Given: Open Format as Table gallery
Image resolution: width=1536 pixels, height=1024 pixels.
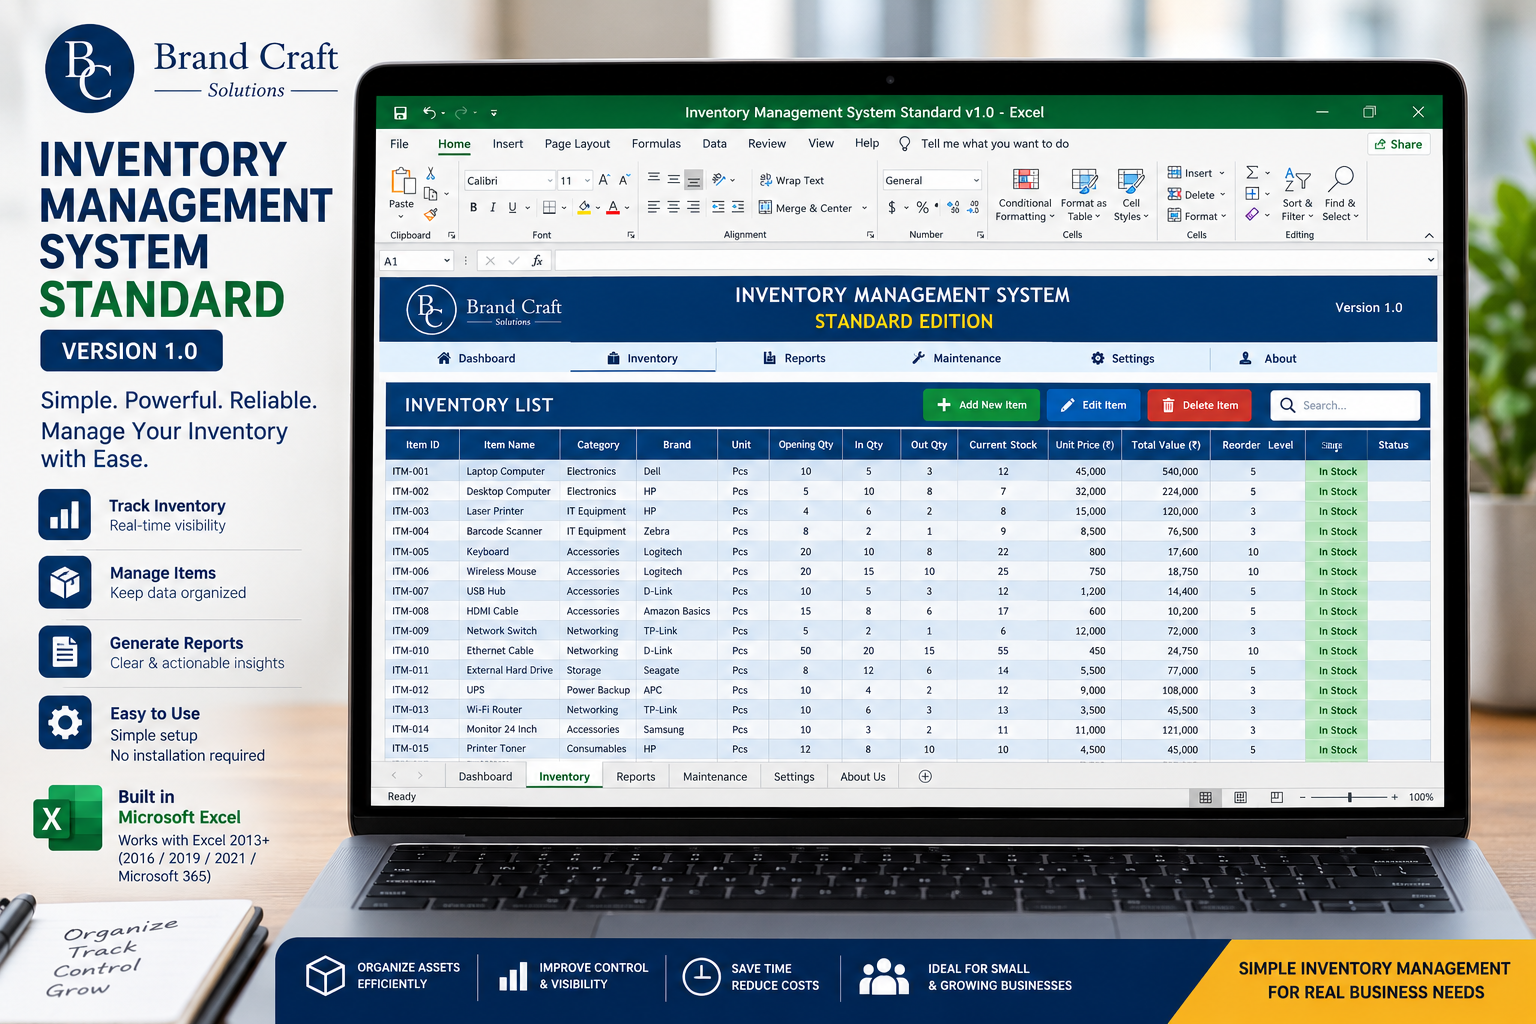Looking at the screenshot, I should click(x=1083, y=194).
